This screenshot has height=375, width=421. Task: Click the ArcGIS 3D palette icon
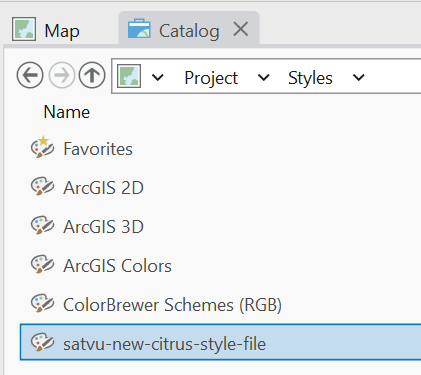tap(42, 225)
